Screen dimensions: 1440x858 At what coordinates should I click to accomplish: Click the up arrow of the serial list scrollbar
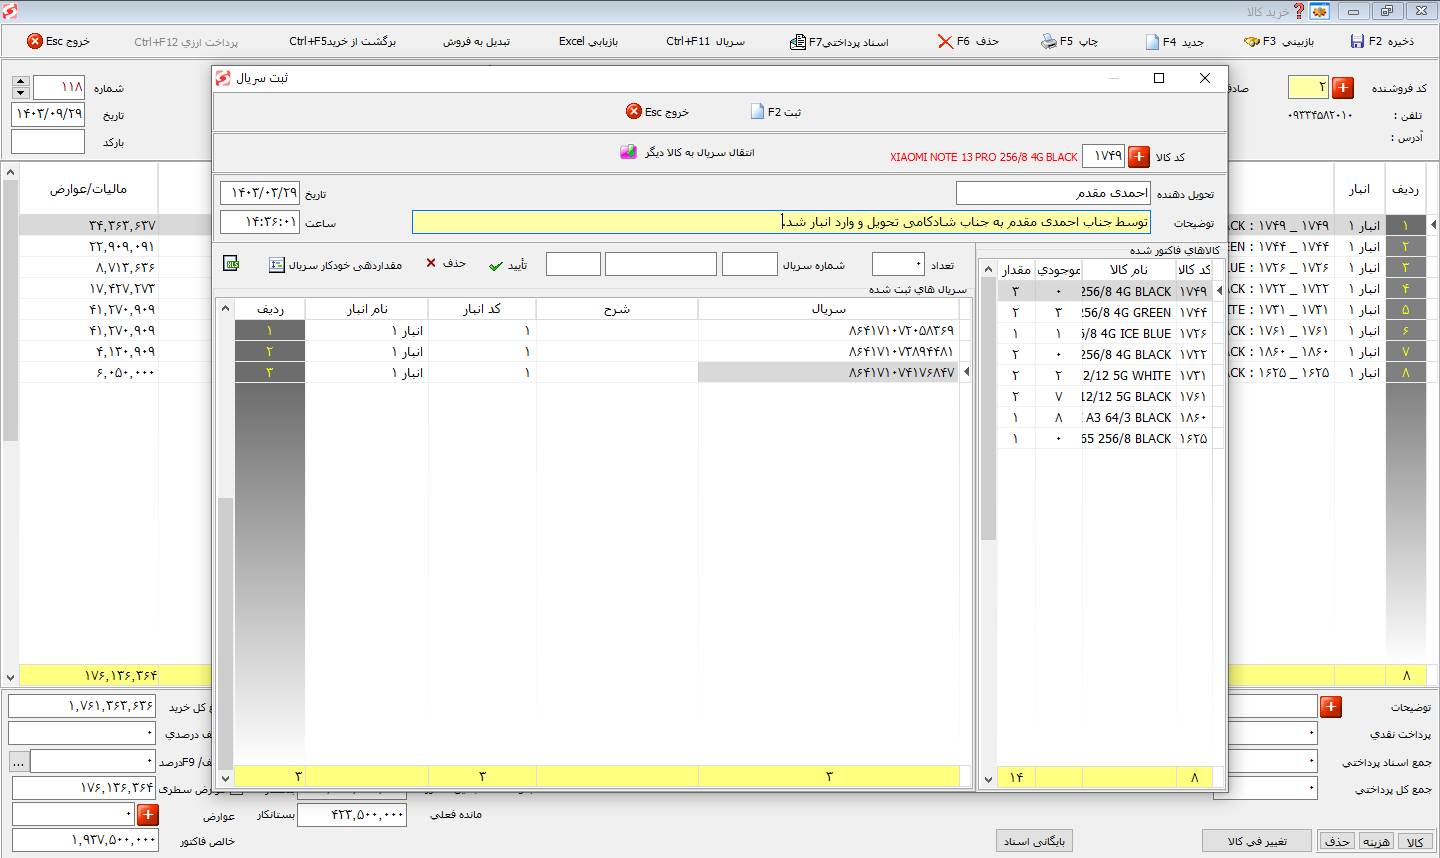coord(225,308)
